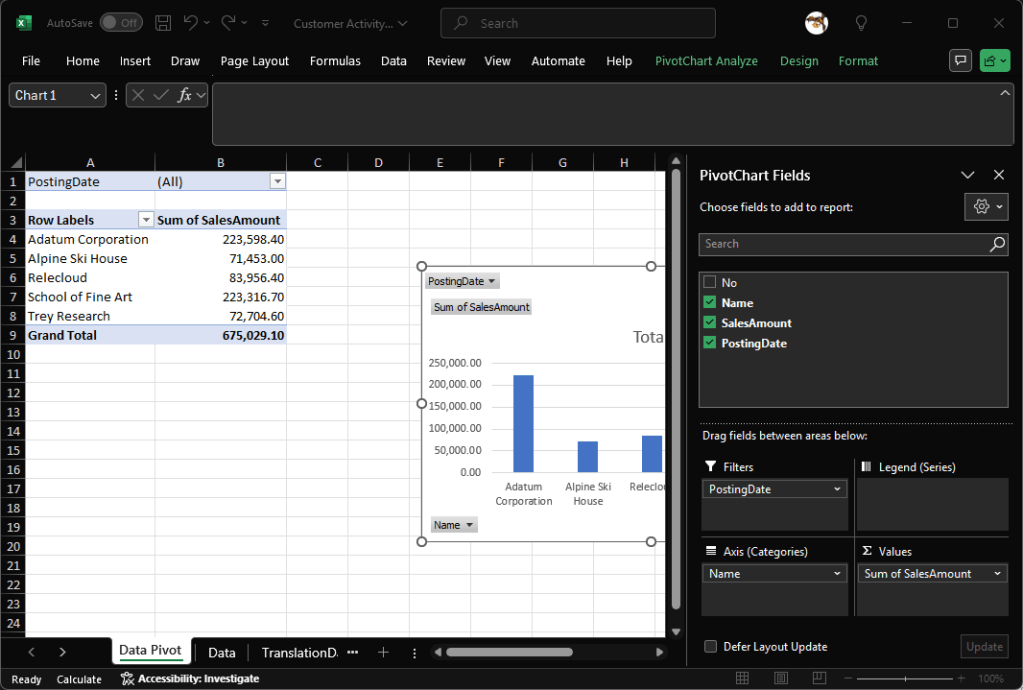Open the PivotChart Analyze ribbon tab
The image size is (1023, 690).
706,61
